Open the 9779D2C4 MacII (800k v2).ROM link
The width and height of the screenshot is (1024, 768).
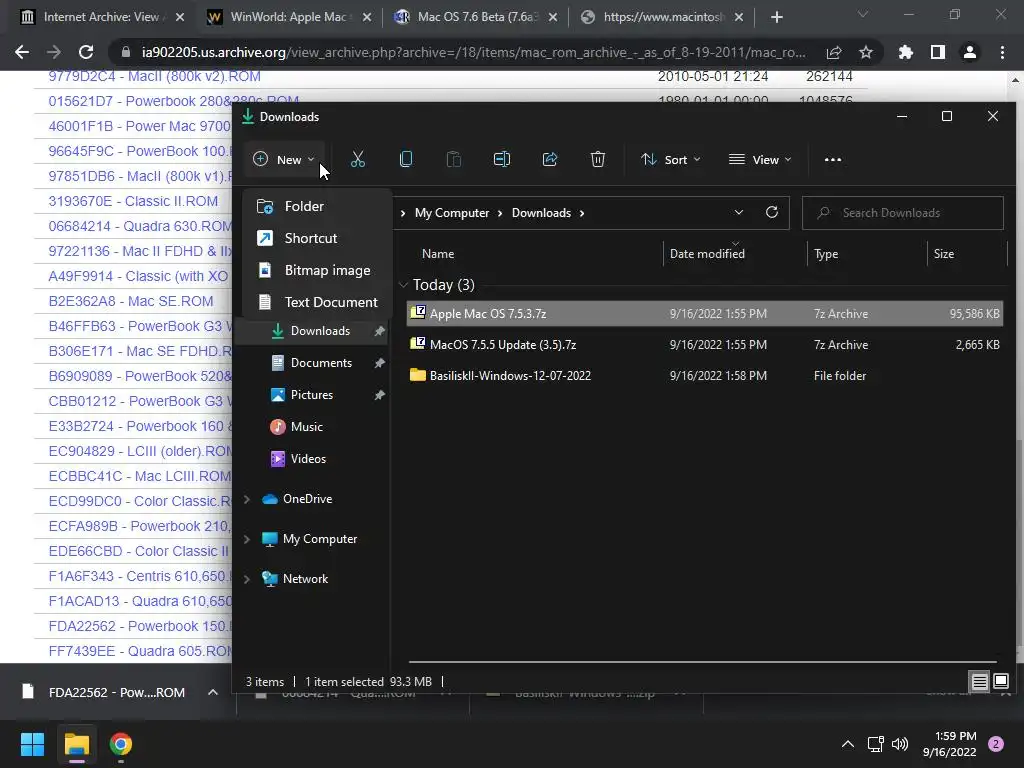coord(154,76)
